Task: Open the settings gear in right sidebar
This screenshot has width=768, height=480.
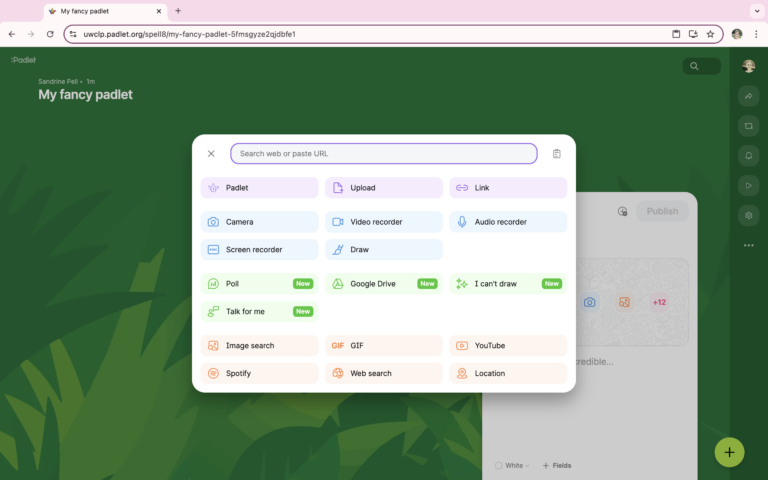Action: 748,215
